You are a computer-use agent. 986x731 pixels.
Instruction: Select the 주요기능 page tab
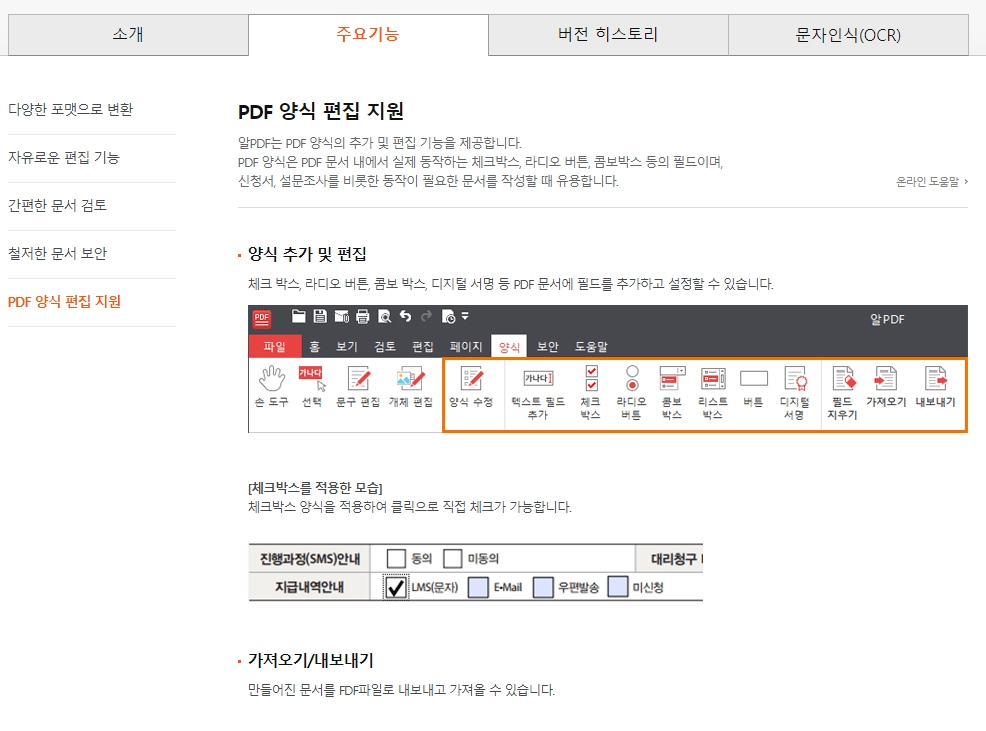[x=368, y=35]
